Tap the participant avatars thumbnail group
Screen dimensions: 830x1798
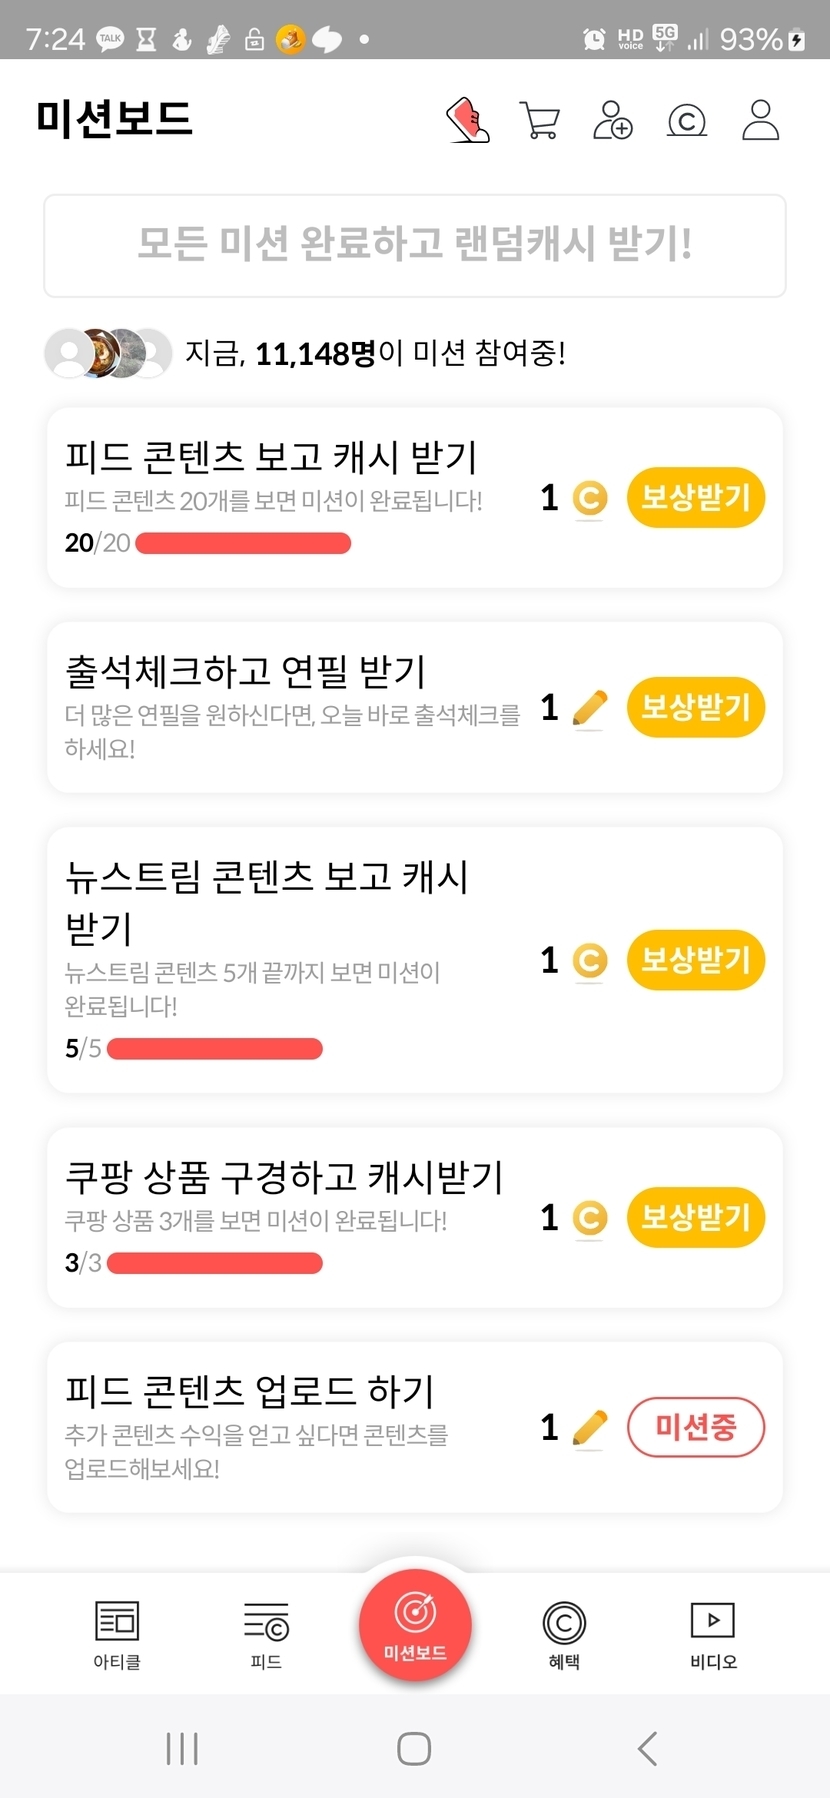tap(108, 353)
